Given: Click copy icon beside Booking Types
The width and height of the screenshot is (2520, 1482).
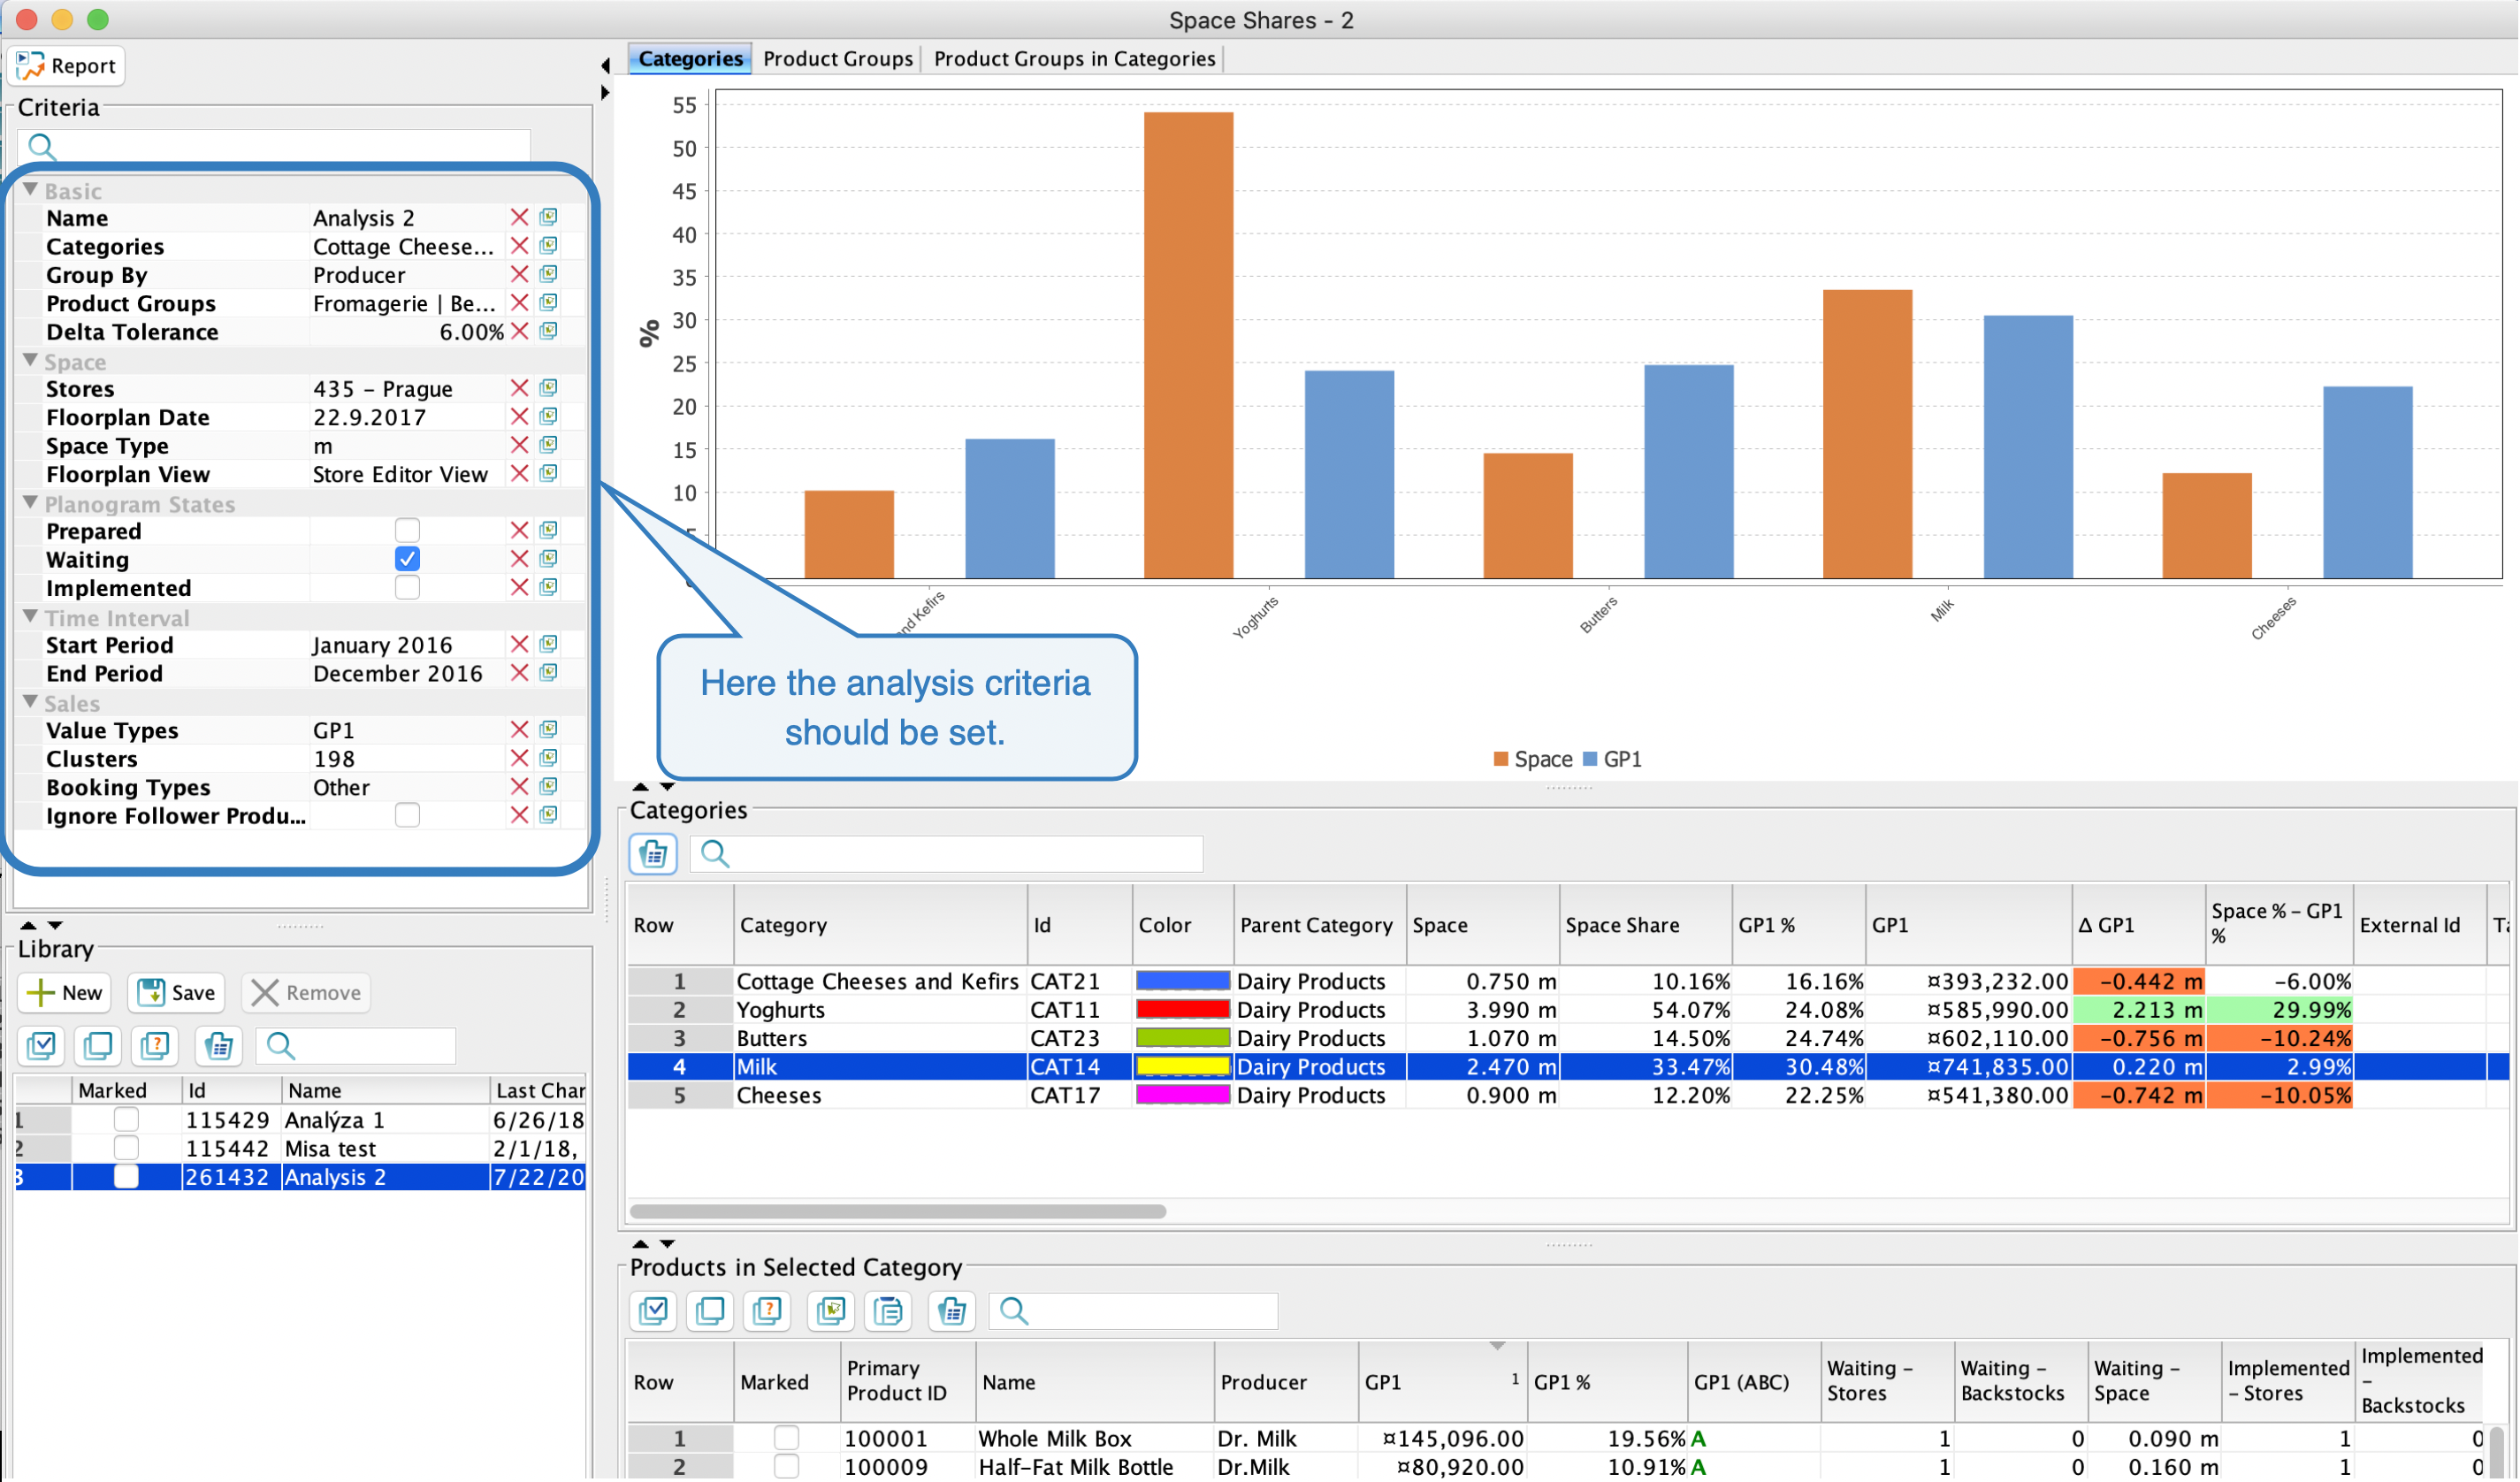Looking at the screenshot, I should click(x=548, y=788).
